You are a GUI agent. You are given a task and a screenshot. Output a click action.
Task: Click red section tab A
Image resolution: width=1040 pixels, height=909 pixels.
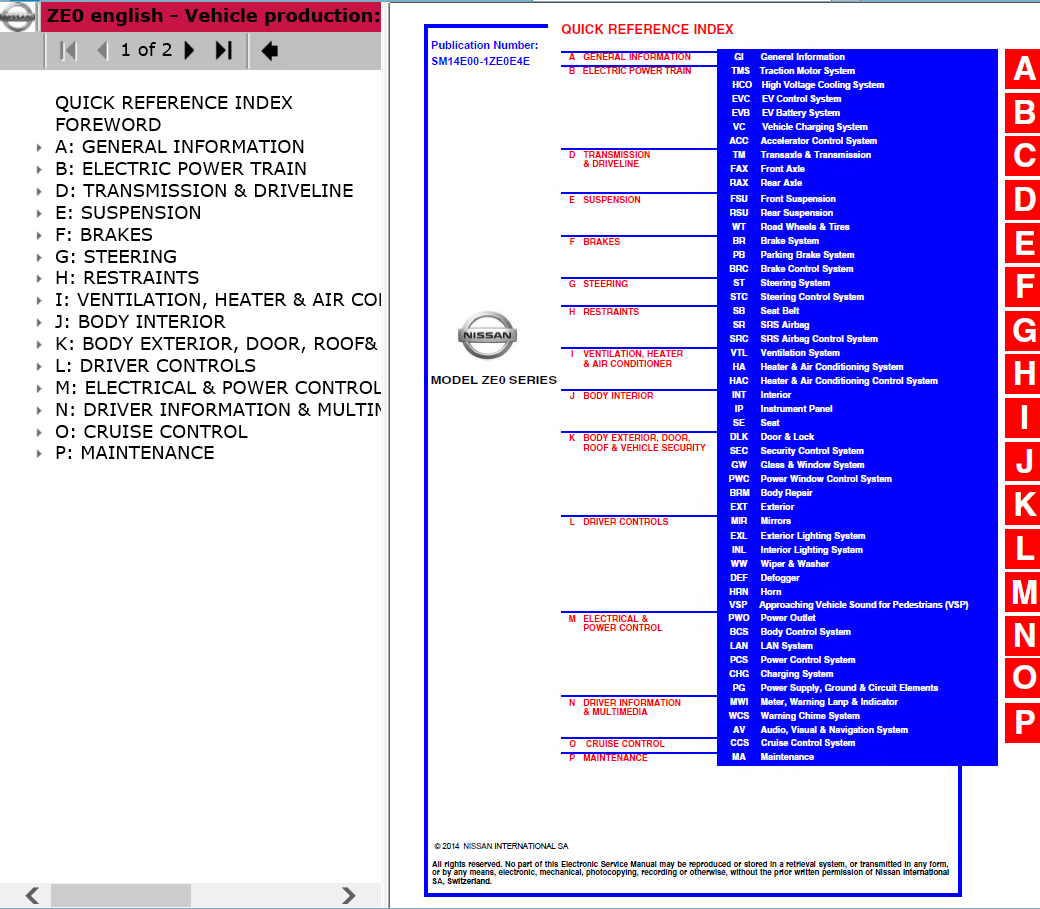click(x=1023, y=69)
